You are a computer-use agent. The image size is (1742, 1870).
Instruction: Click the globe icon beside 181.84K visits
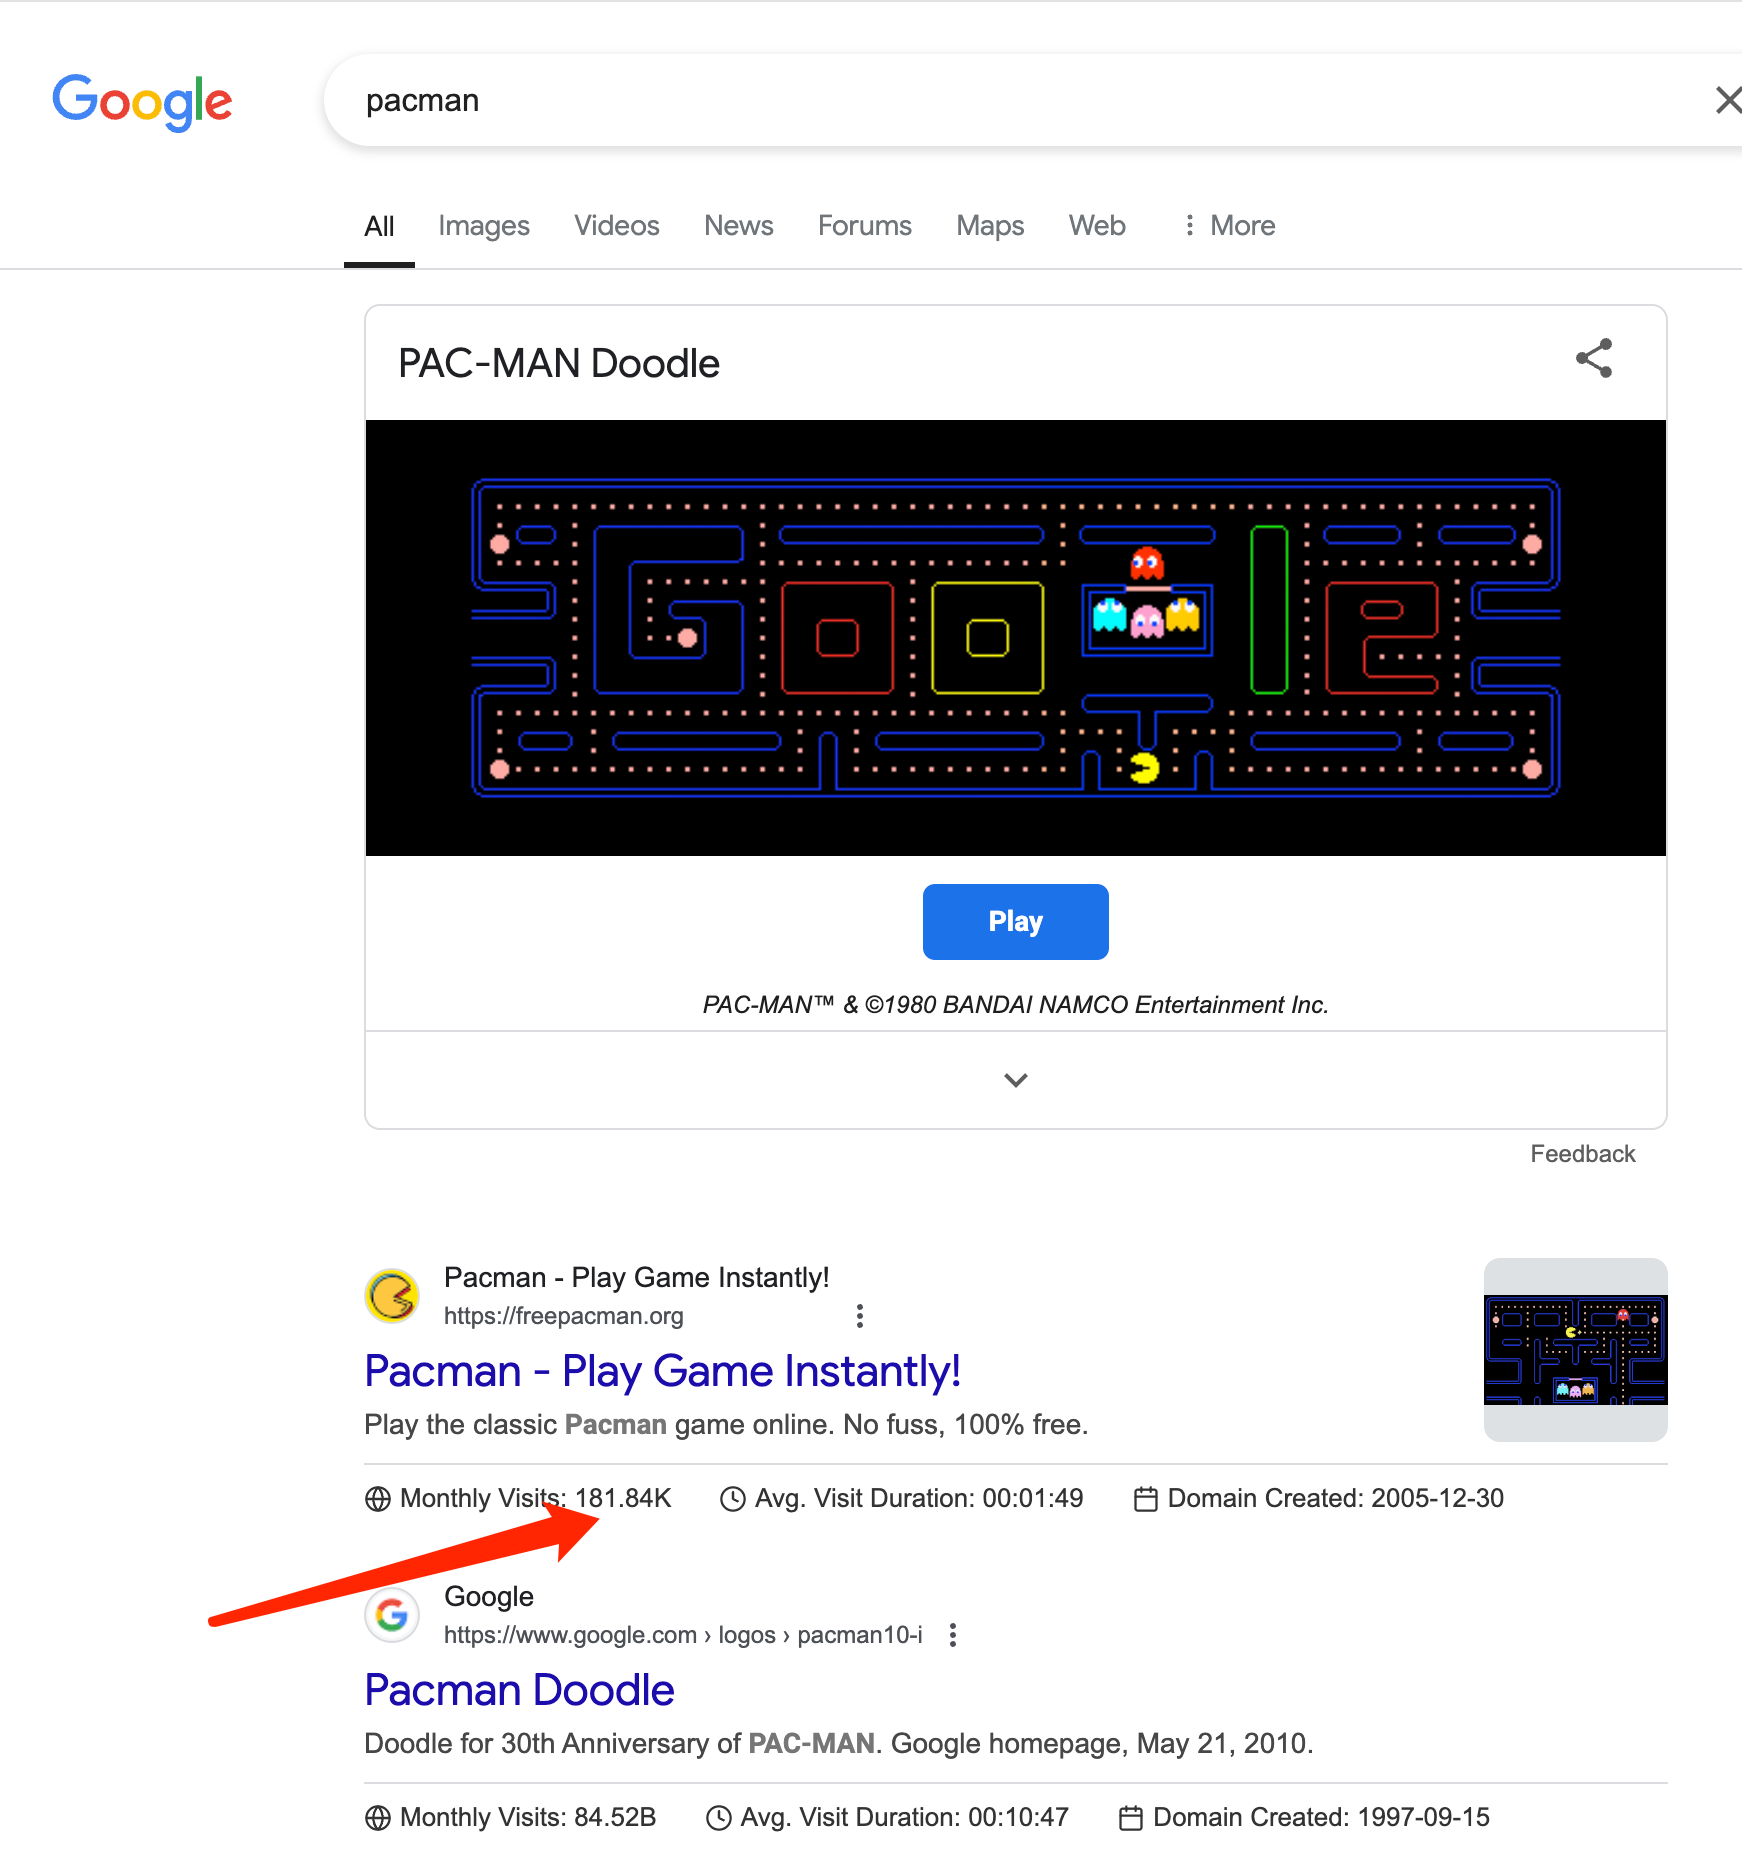pos(378,1499)
